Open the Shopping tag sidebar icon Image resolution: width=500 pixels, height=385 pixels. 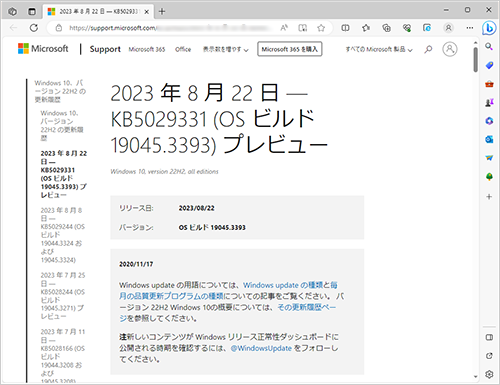pos(489,65)
